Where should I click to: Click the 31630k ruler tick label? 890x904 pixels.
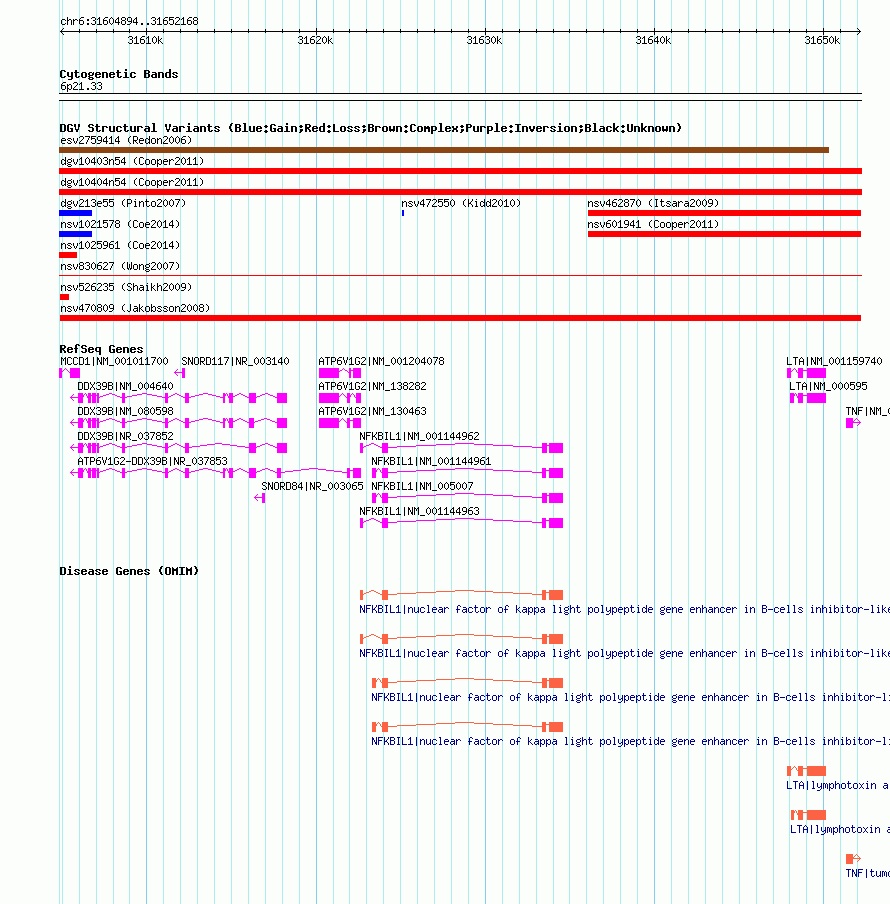484,40
